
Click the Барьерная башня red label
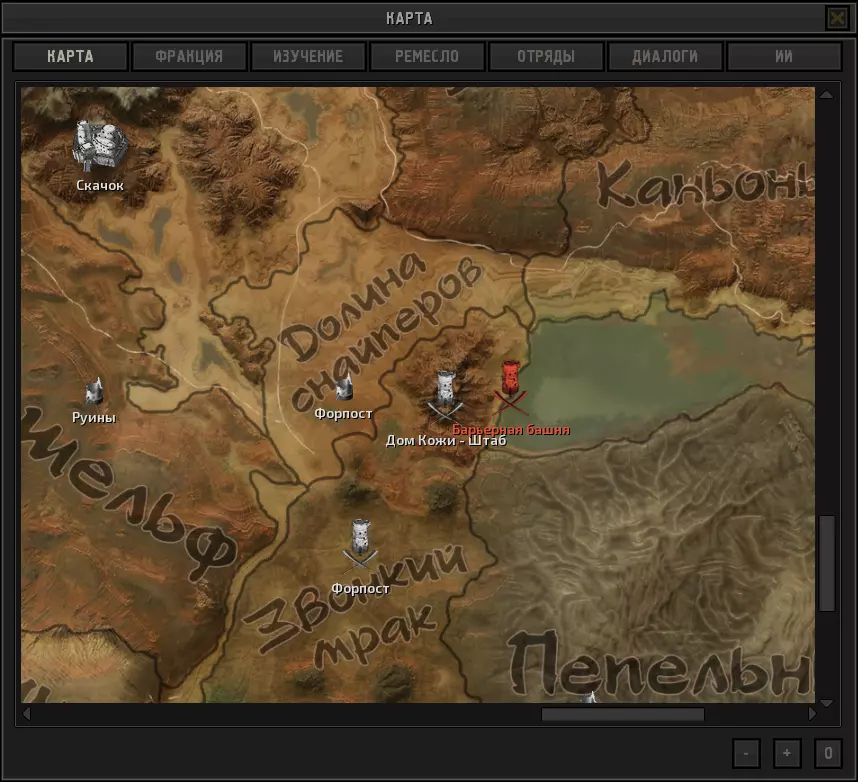[511, 430]
